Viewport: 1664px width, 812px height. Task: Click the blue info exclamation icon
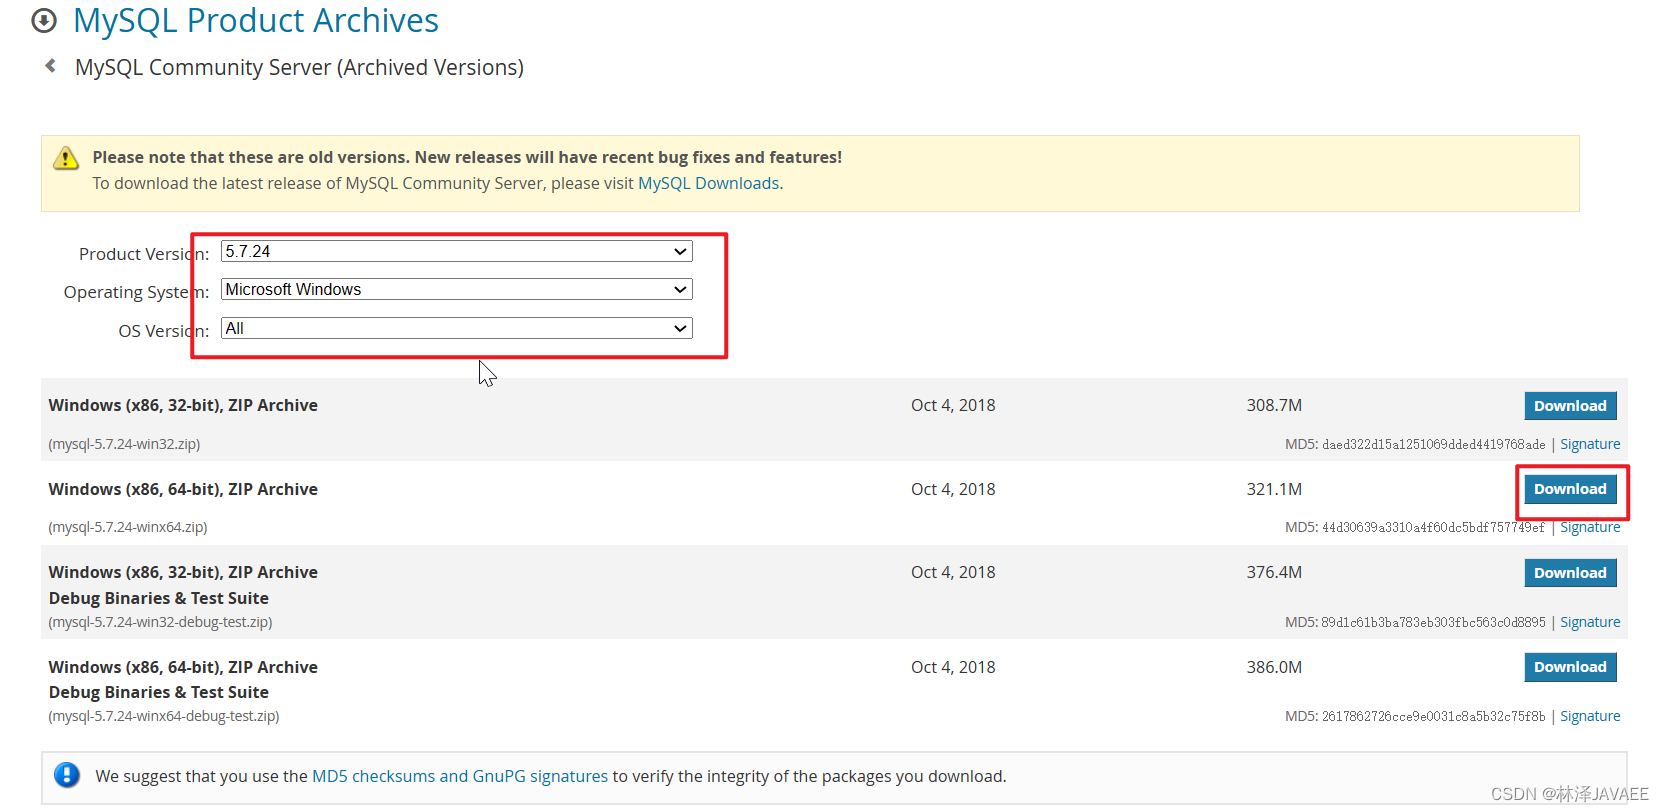67,775
